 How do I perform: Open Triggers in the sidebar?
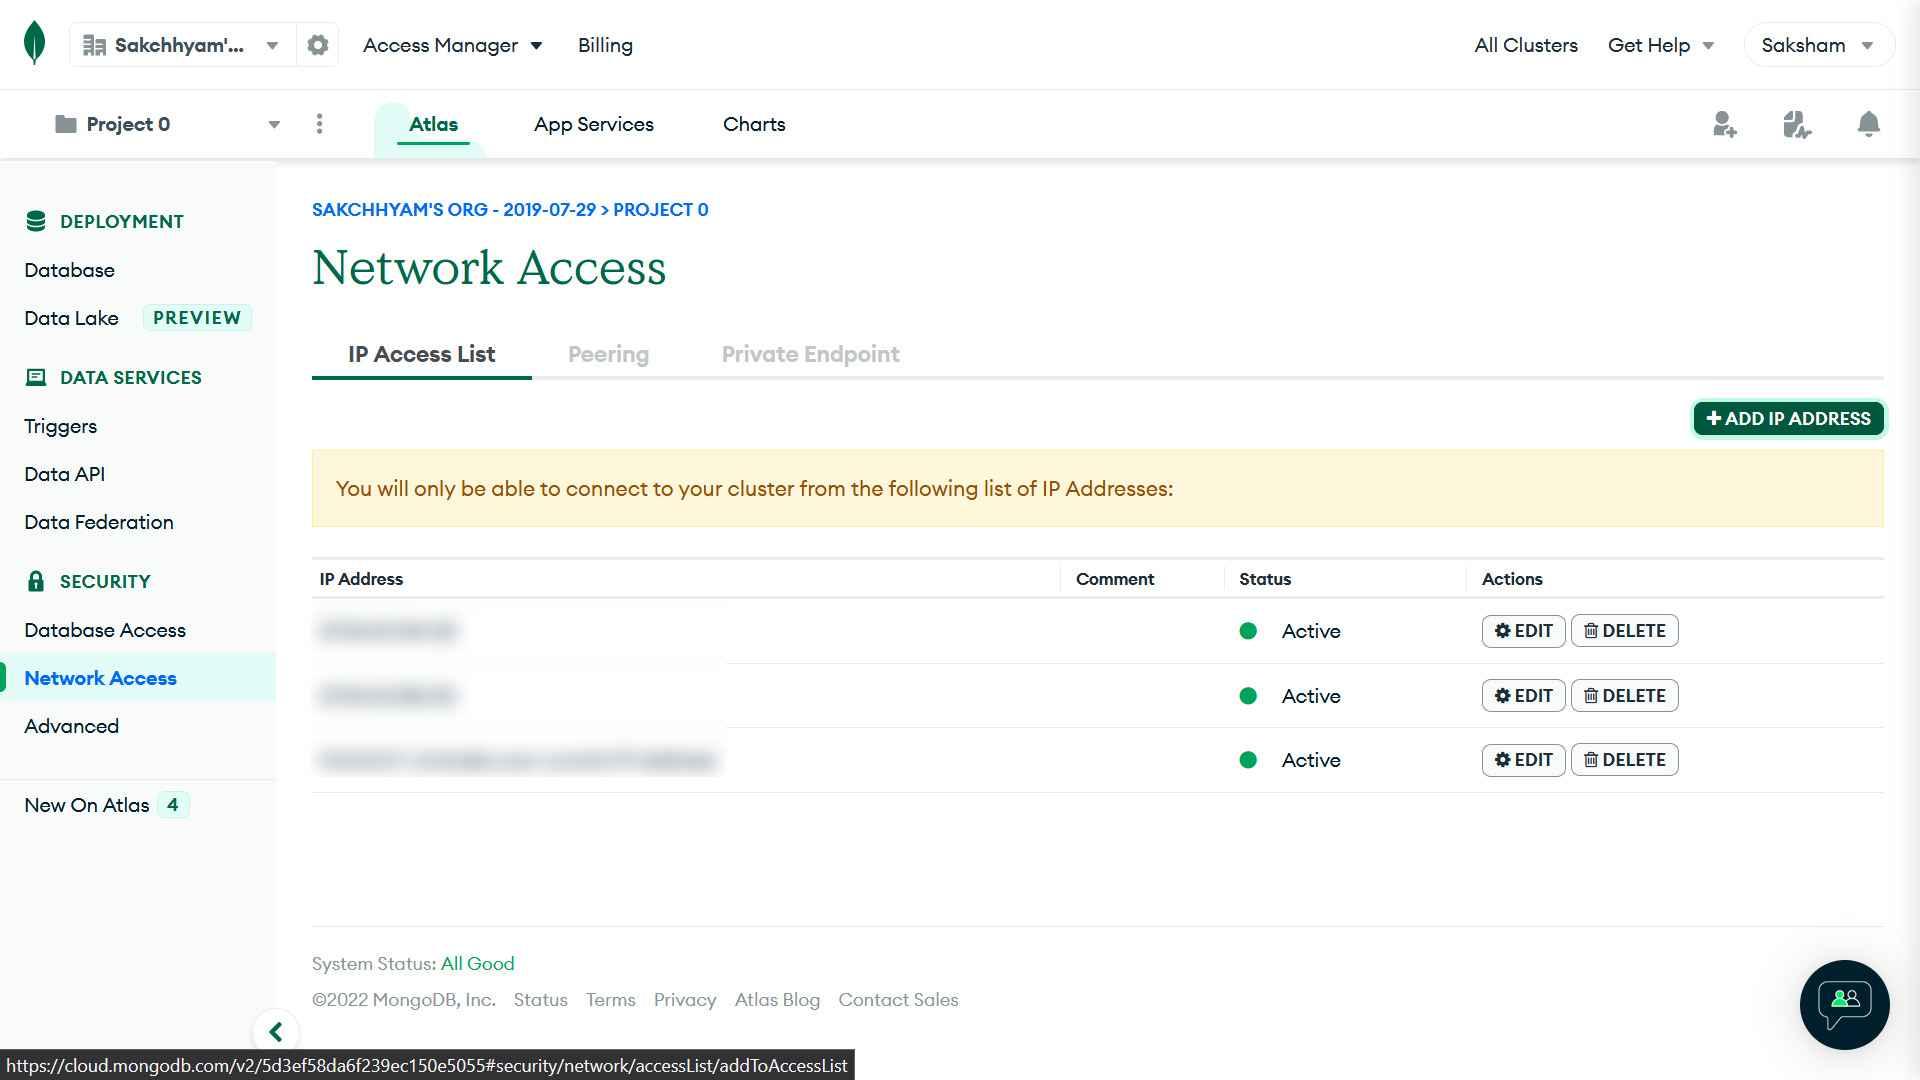[60, 426]
